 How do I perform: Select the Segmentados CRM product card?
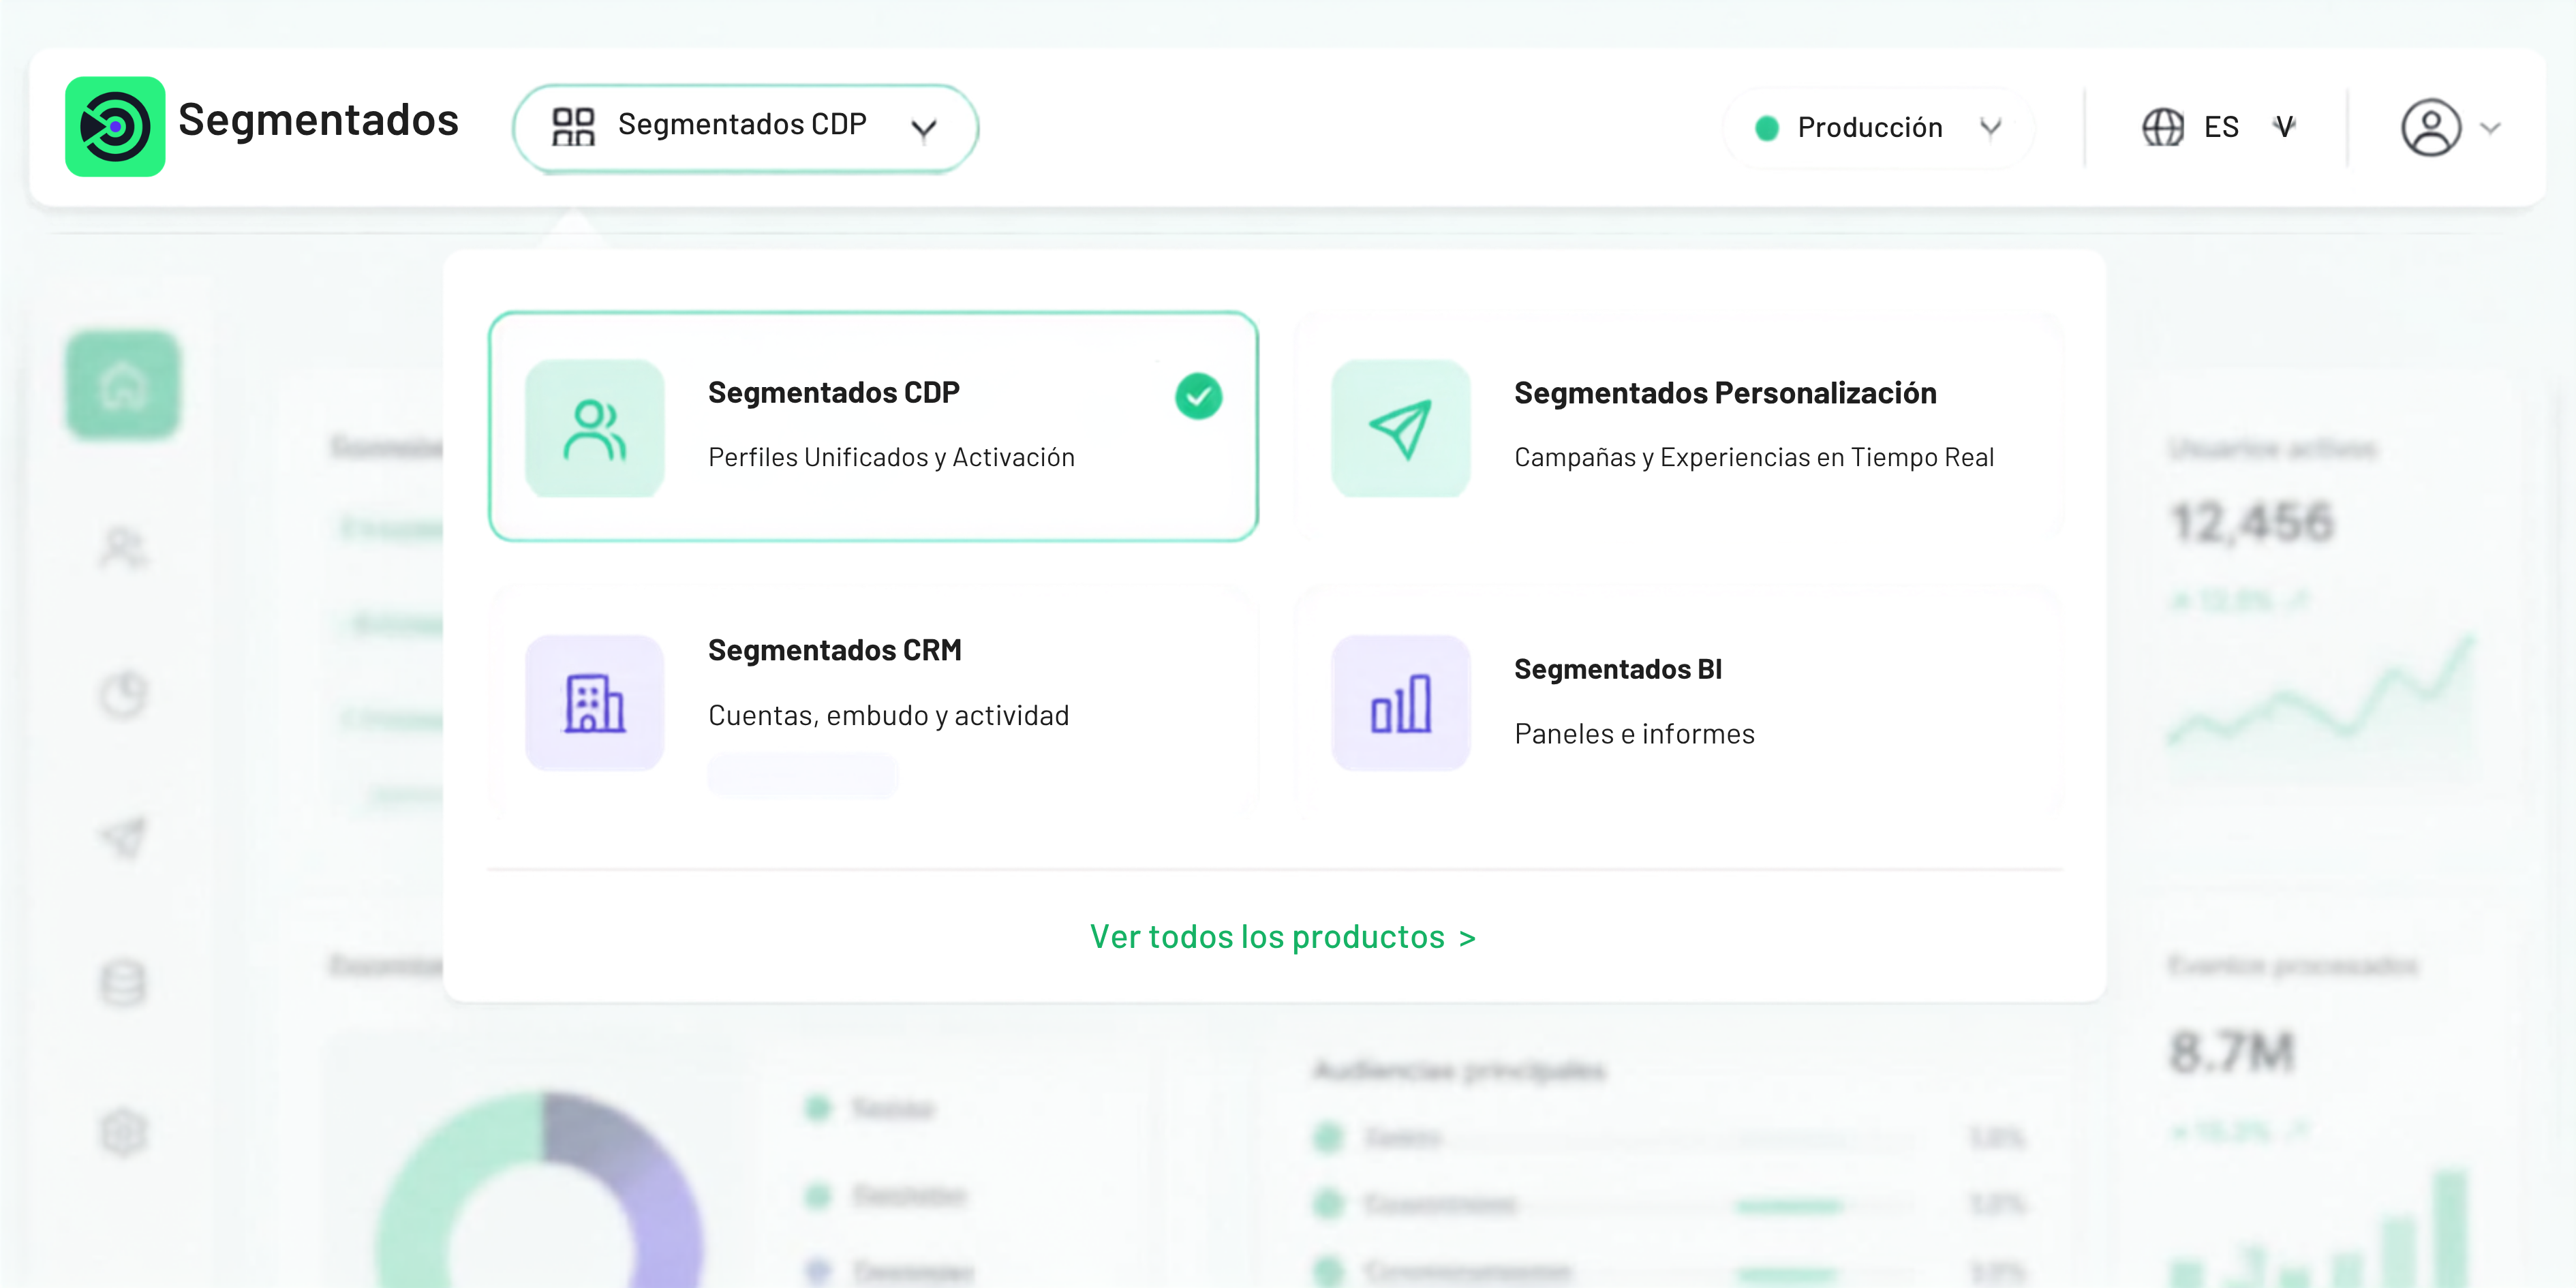coord(873,702)
